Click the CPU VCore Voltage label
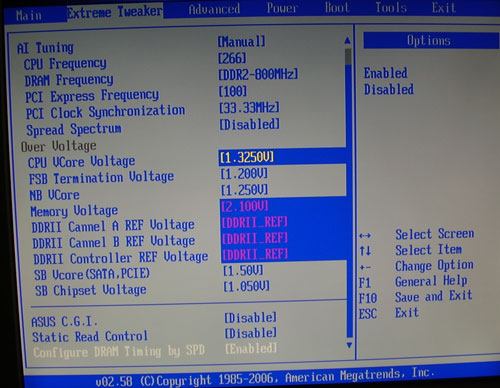The image size is (500, 388). click(x=82, y=162)
